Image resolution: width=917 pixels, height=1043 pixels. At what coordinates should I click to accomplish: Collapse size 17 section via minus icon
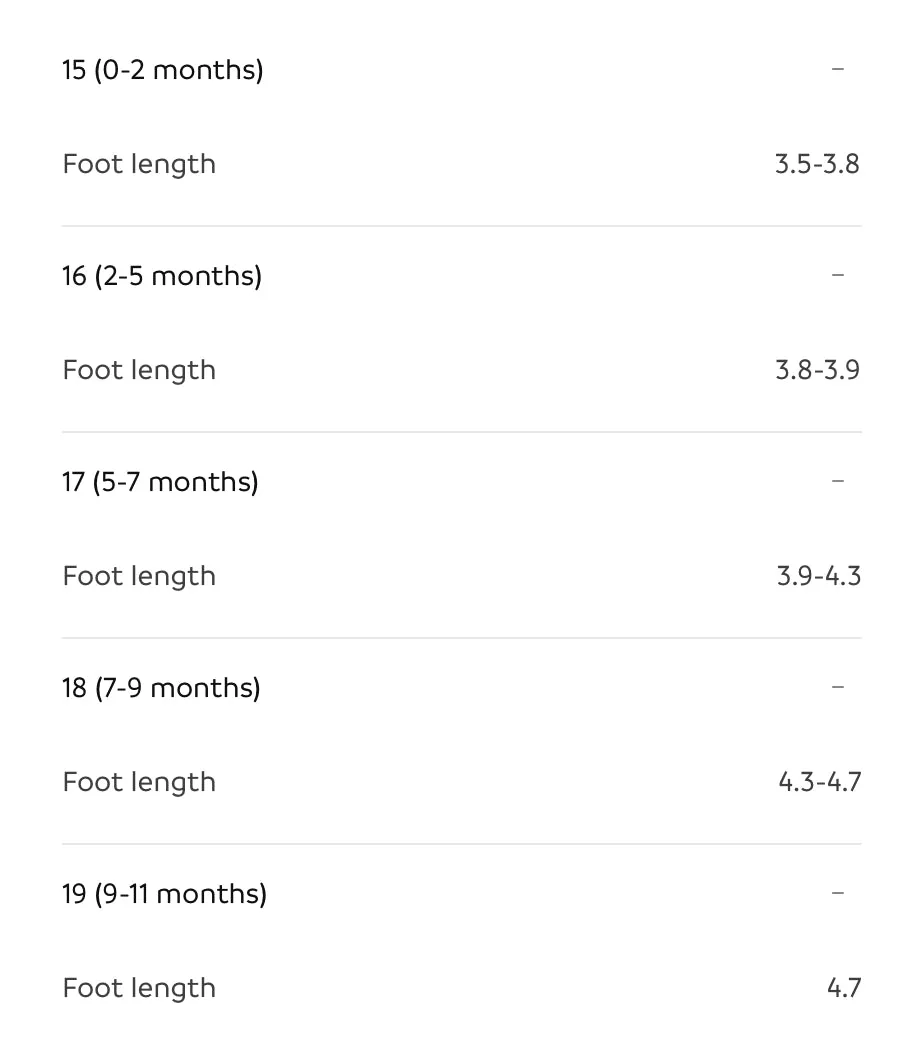tap(837, 481)
